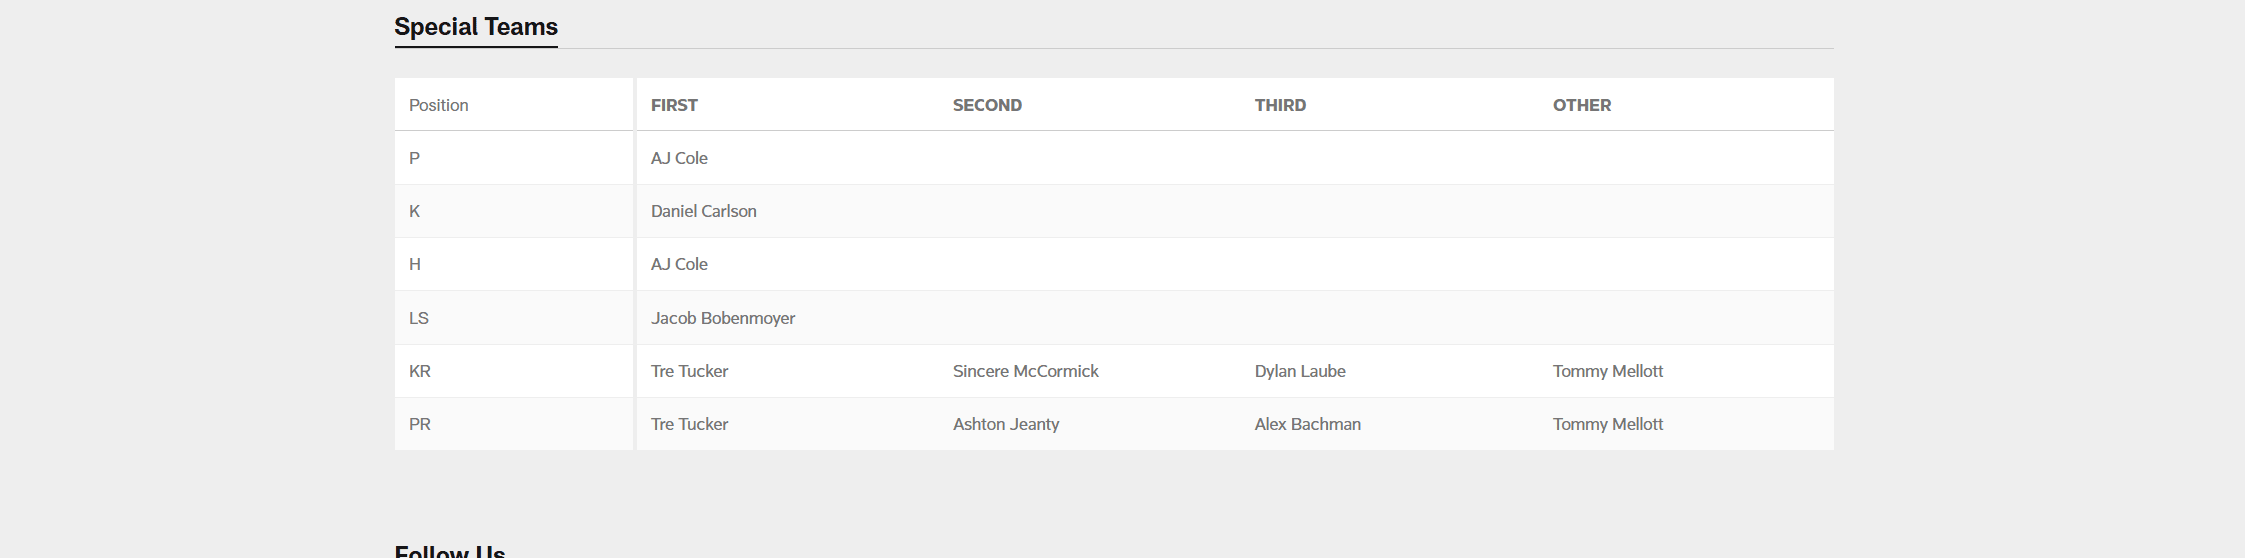Screen dimensions: 2245x558
Task: Click the Special Teams section heading
Action: (476, 27)
